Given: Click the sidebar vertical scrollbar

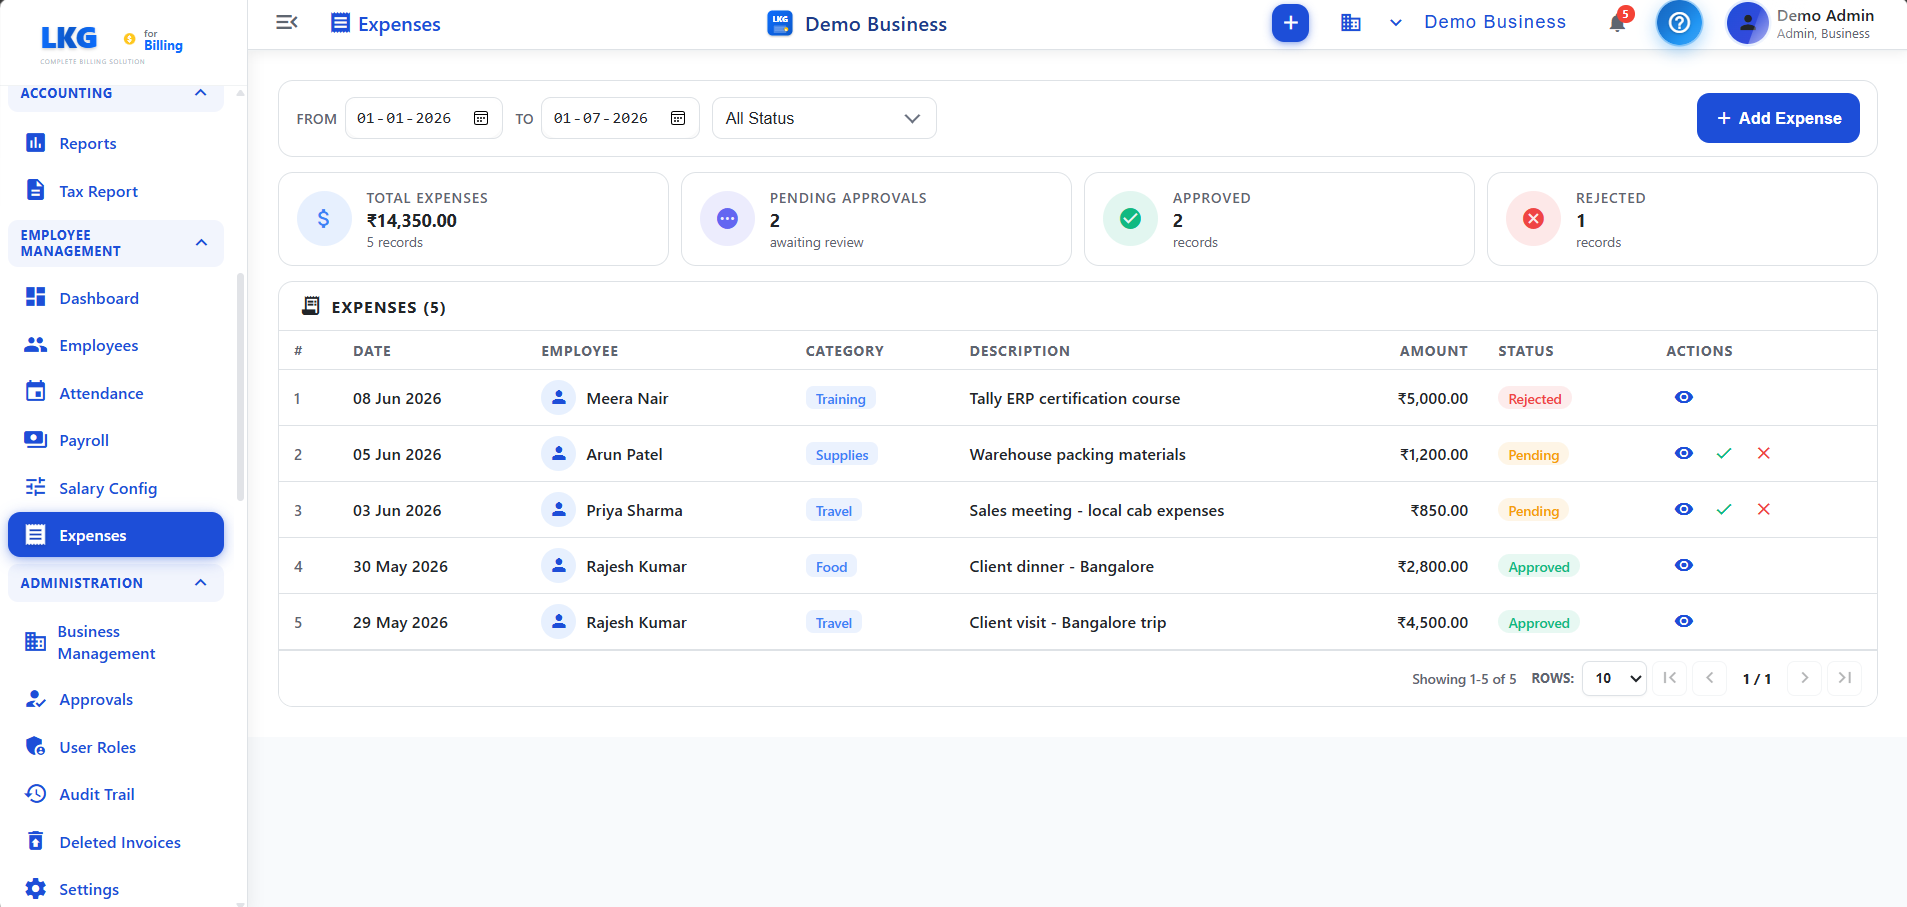Looking at the screenshot, I should click(x=240, y=386).
